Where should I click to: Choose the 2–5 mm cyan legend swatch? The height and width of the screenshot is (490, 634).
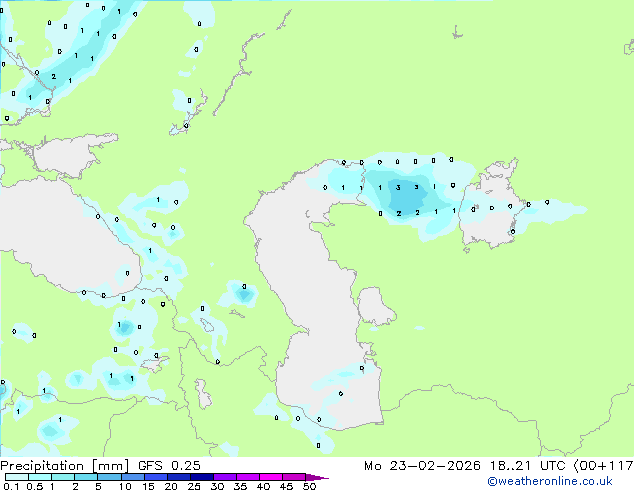pos(86,477)
